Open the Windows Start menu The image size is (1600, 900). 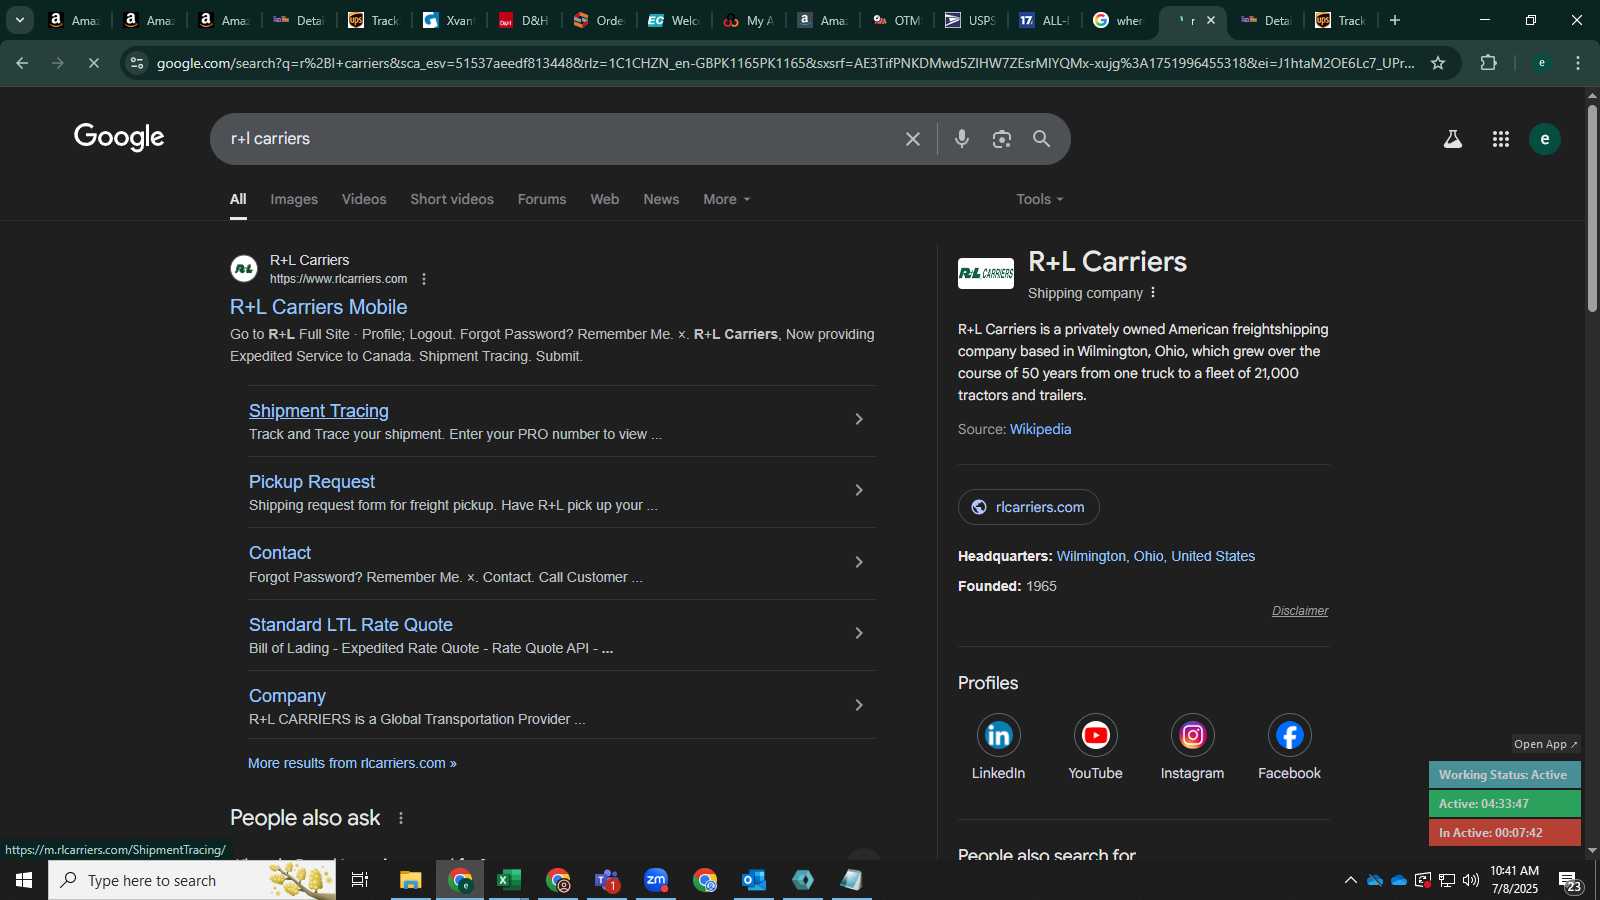24,880
